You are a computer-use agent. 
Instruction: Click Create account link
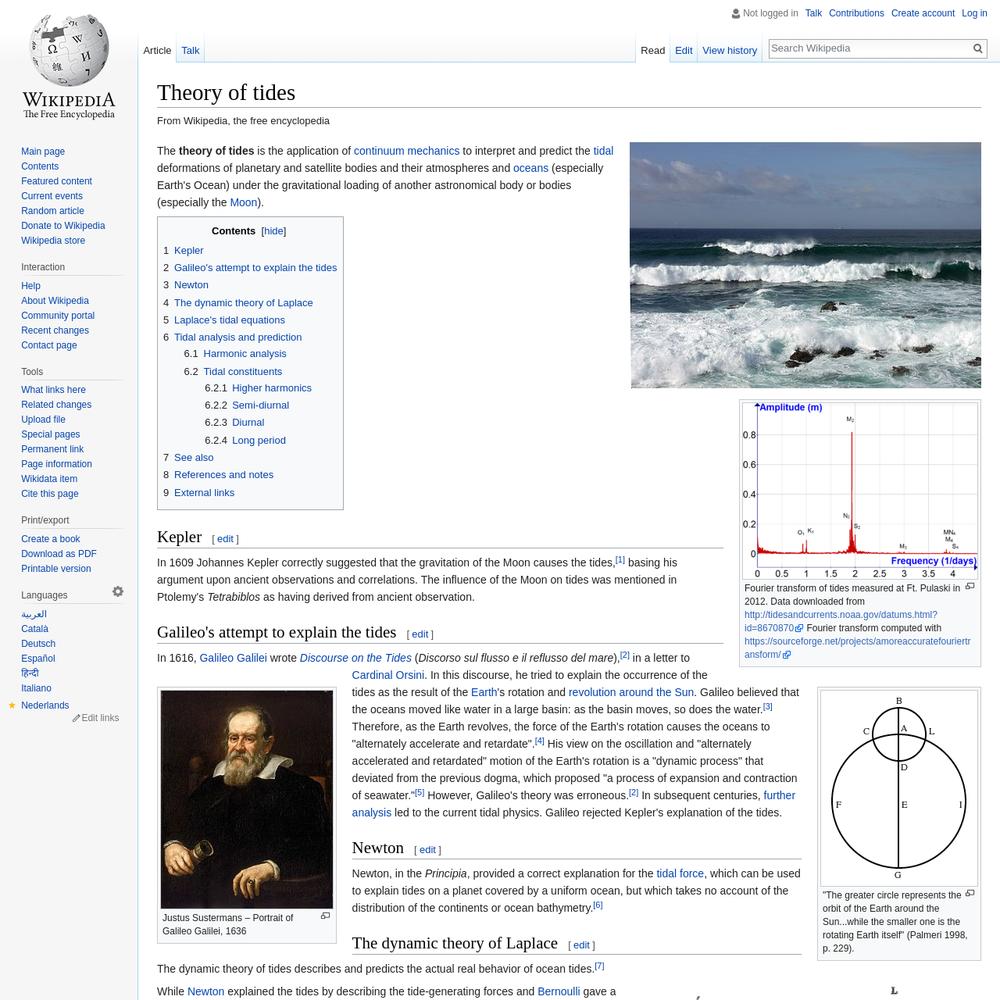click(923, 13)
